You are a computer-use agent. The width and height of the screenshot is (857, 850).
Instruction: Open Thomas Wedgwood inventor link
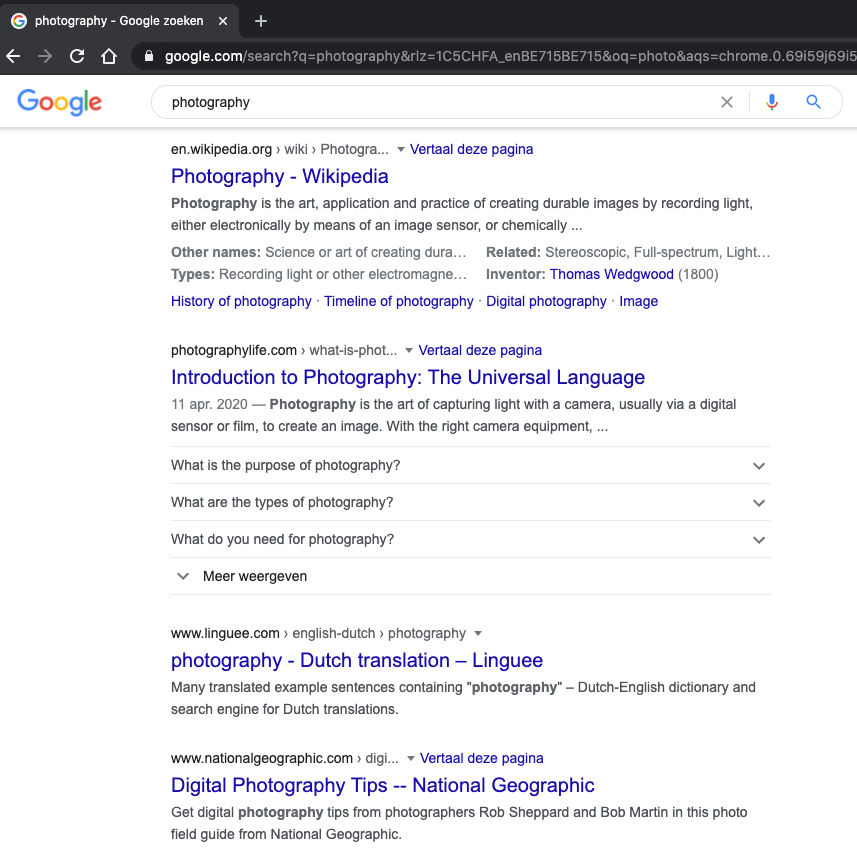pos(611,274)
